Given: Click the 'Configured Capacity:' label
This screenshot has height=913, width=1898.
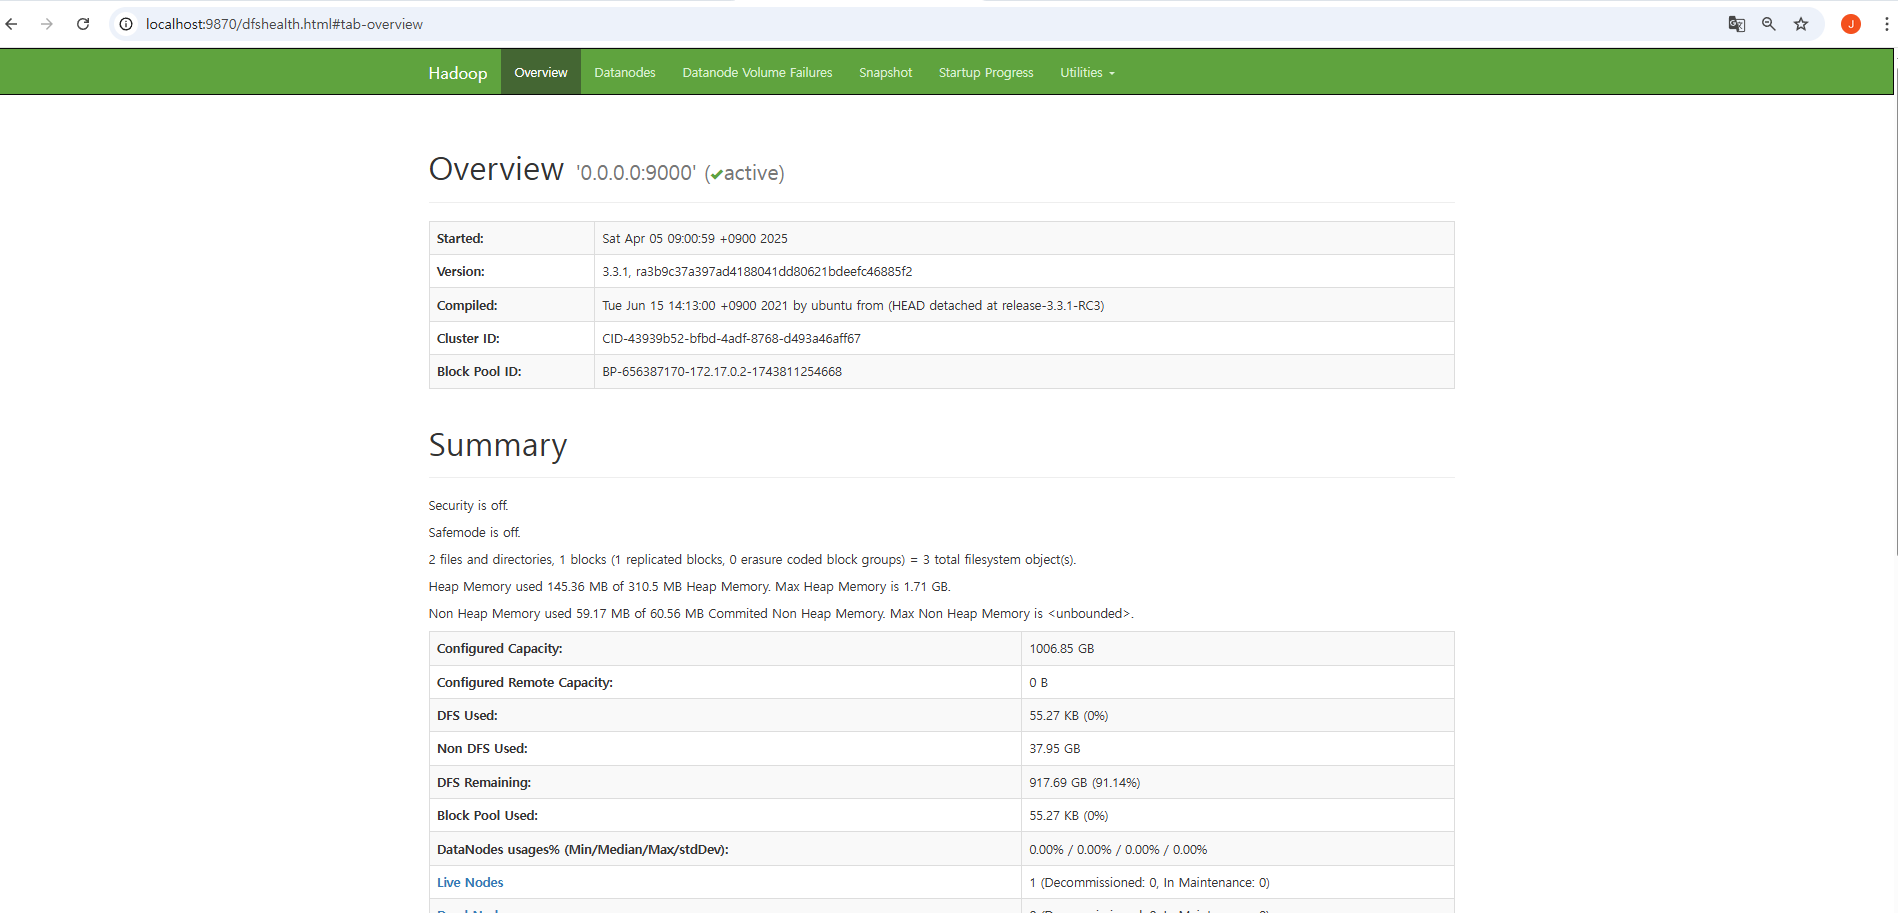Looking at the screenshot, I should (x=500, y=648).
